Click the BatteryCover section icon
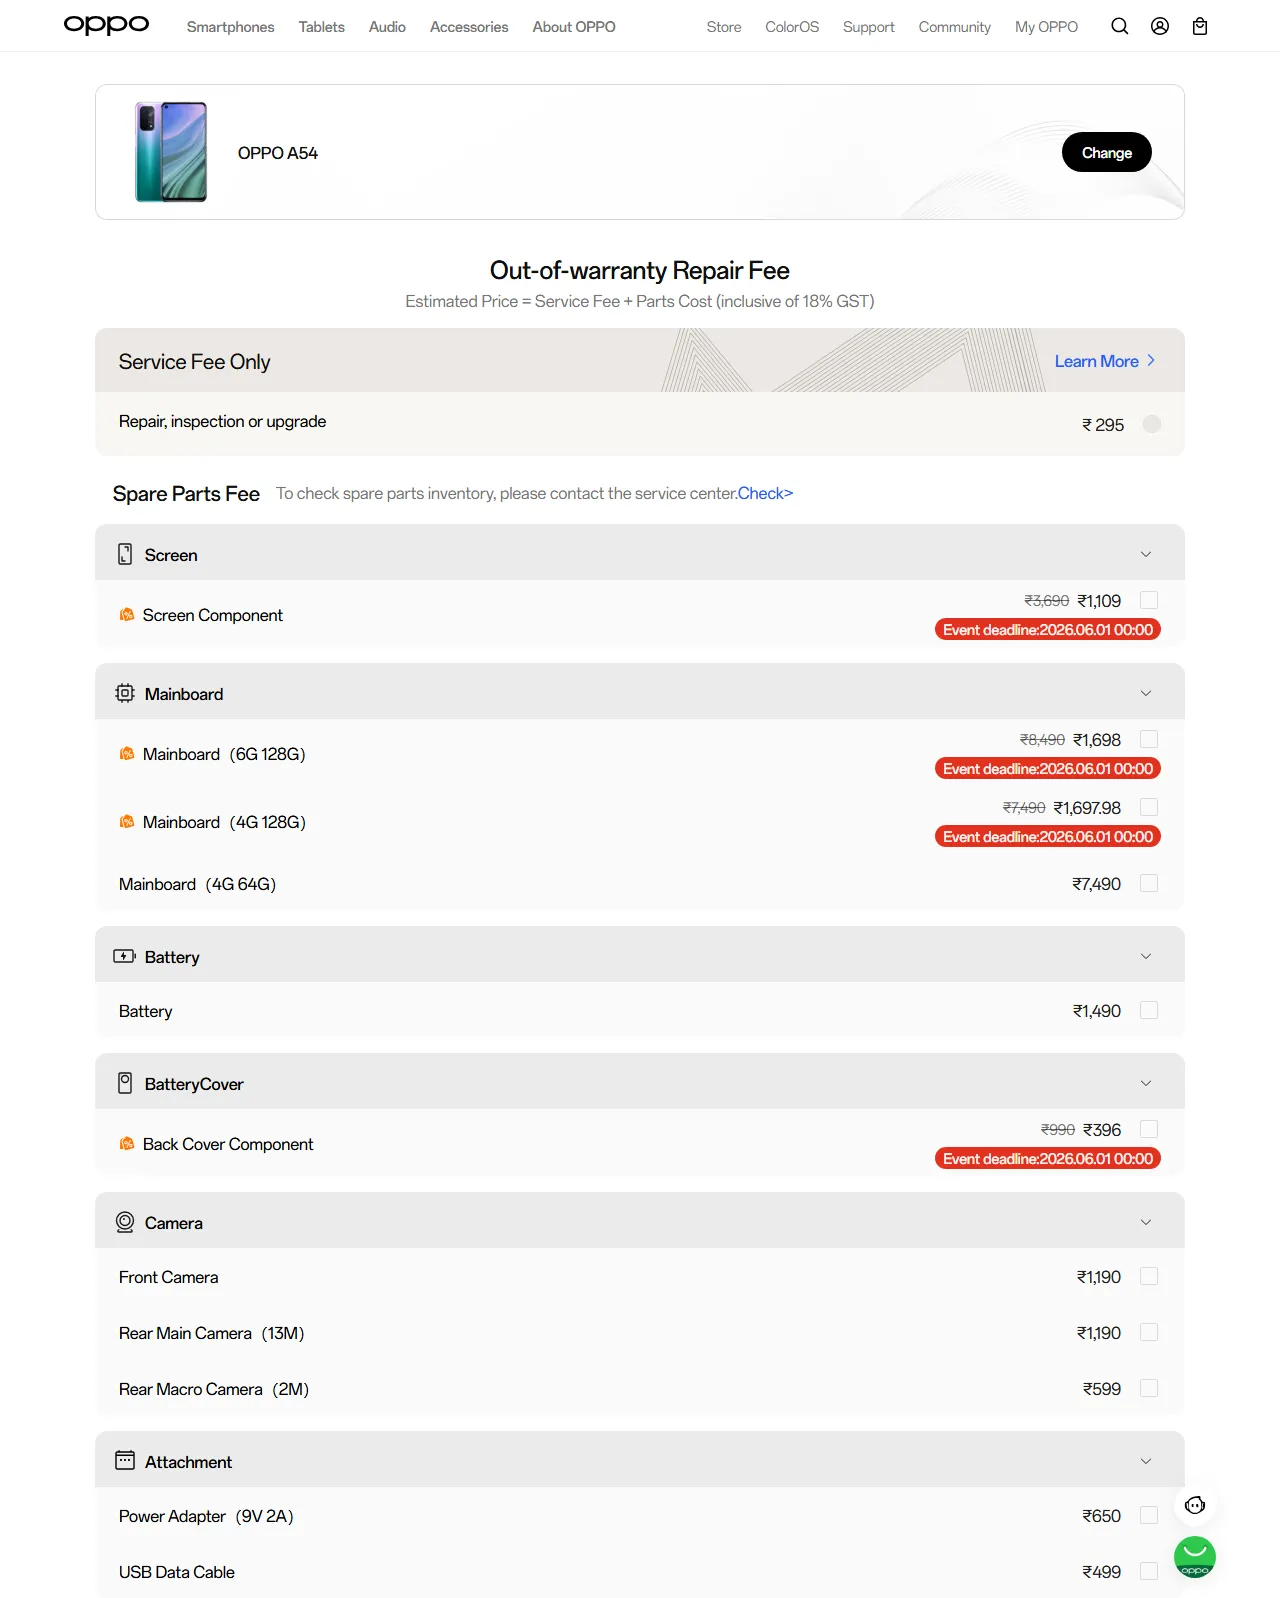This screenshot has width=1280, height=1598. 125,1083
